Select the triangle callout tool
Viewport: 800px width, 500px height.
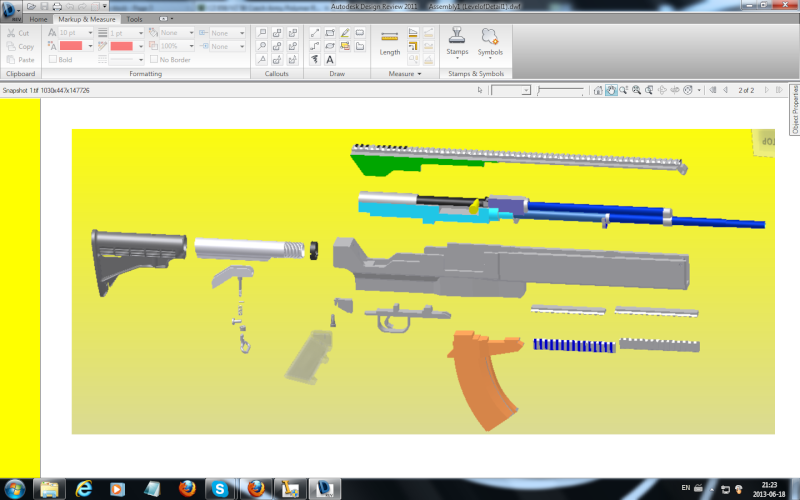[262, 60]
